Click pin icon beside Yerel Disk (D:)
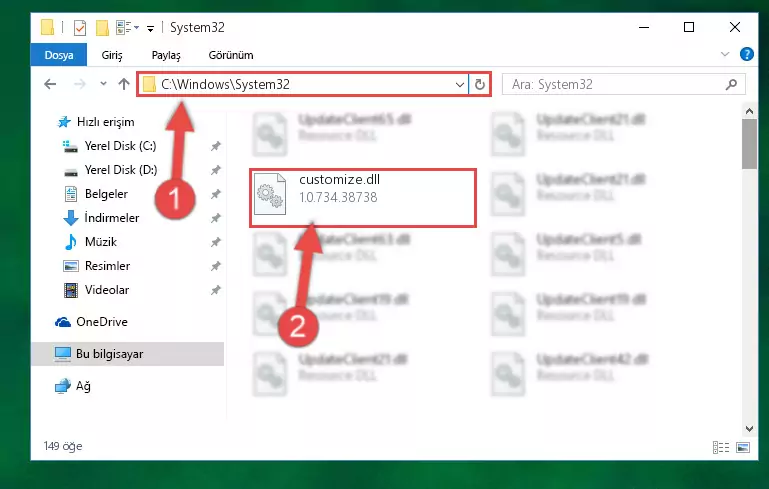Image resolution: width=769 pixels, height=489 pixels. point(215,170)
